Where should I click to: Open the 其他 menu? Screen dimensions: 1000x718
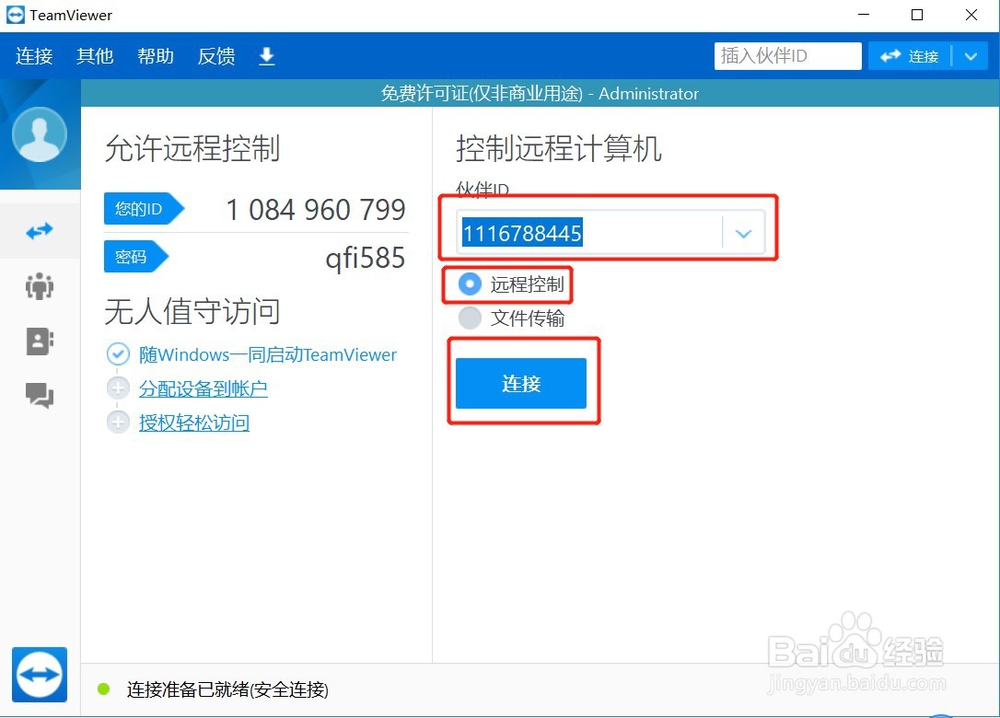94,57
